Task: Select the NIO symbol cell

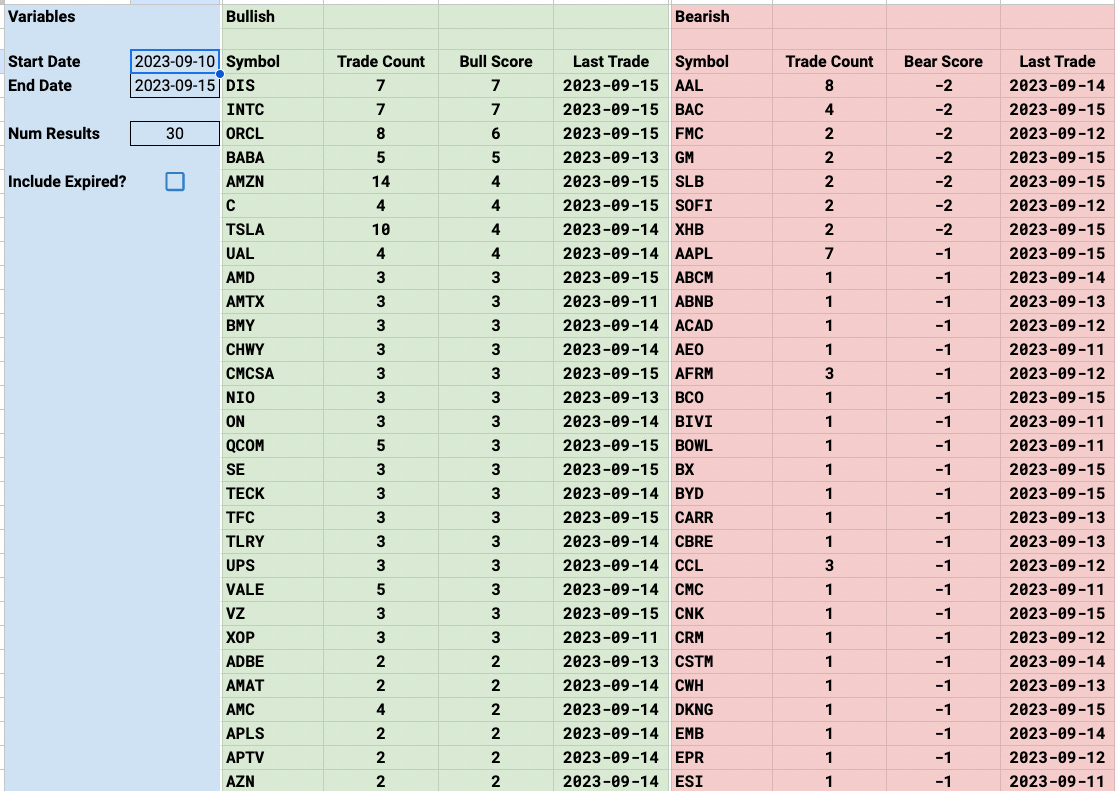Action: coord(272,398)
